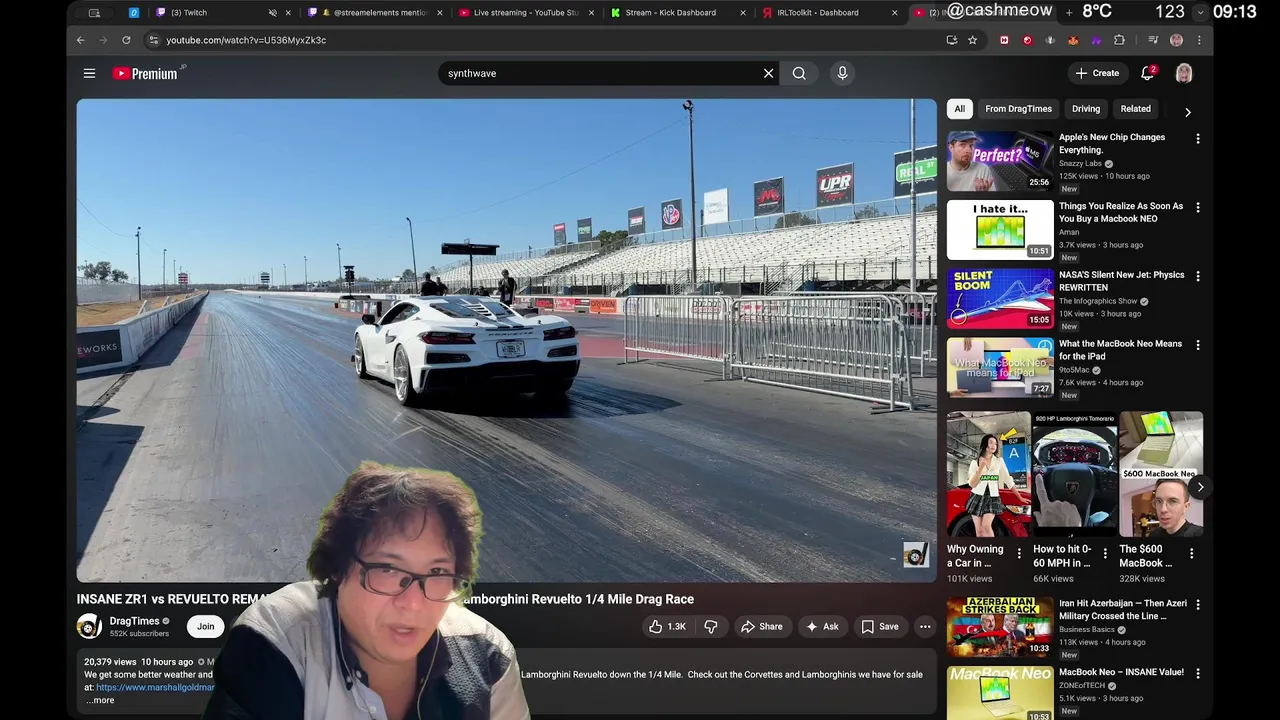
Task: Dislike the video with thumbs down
Action: tap(711, 627)
